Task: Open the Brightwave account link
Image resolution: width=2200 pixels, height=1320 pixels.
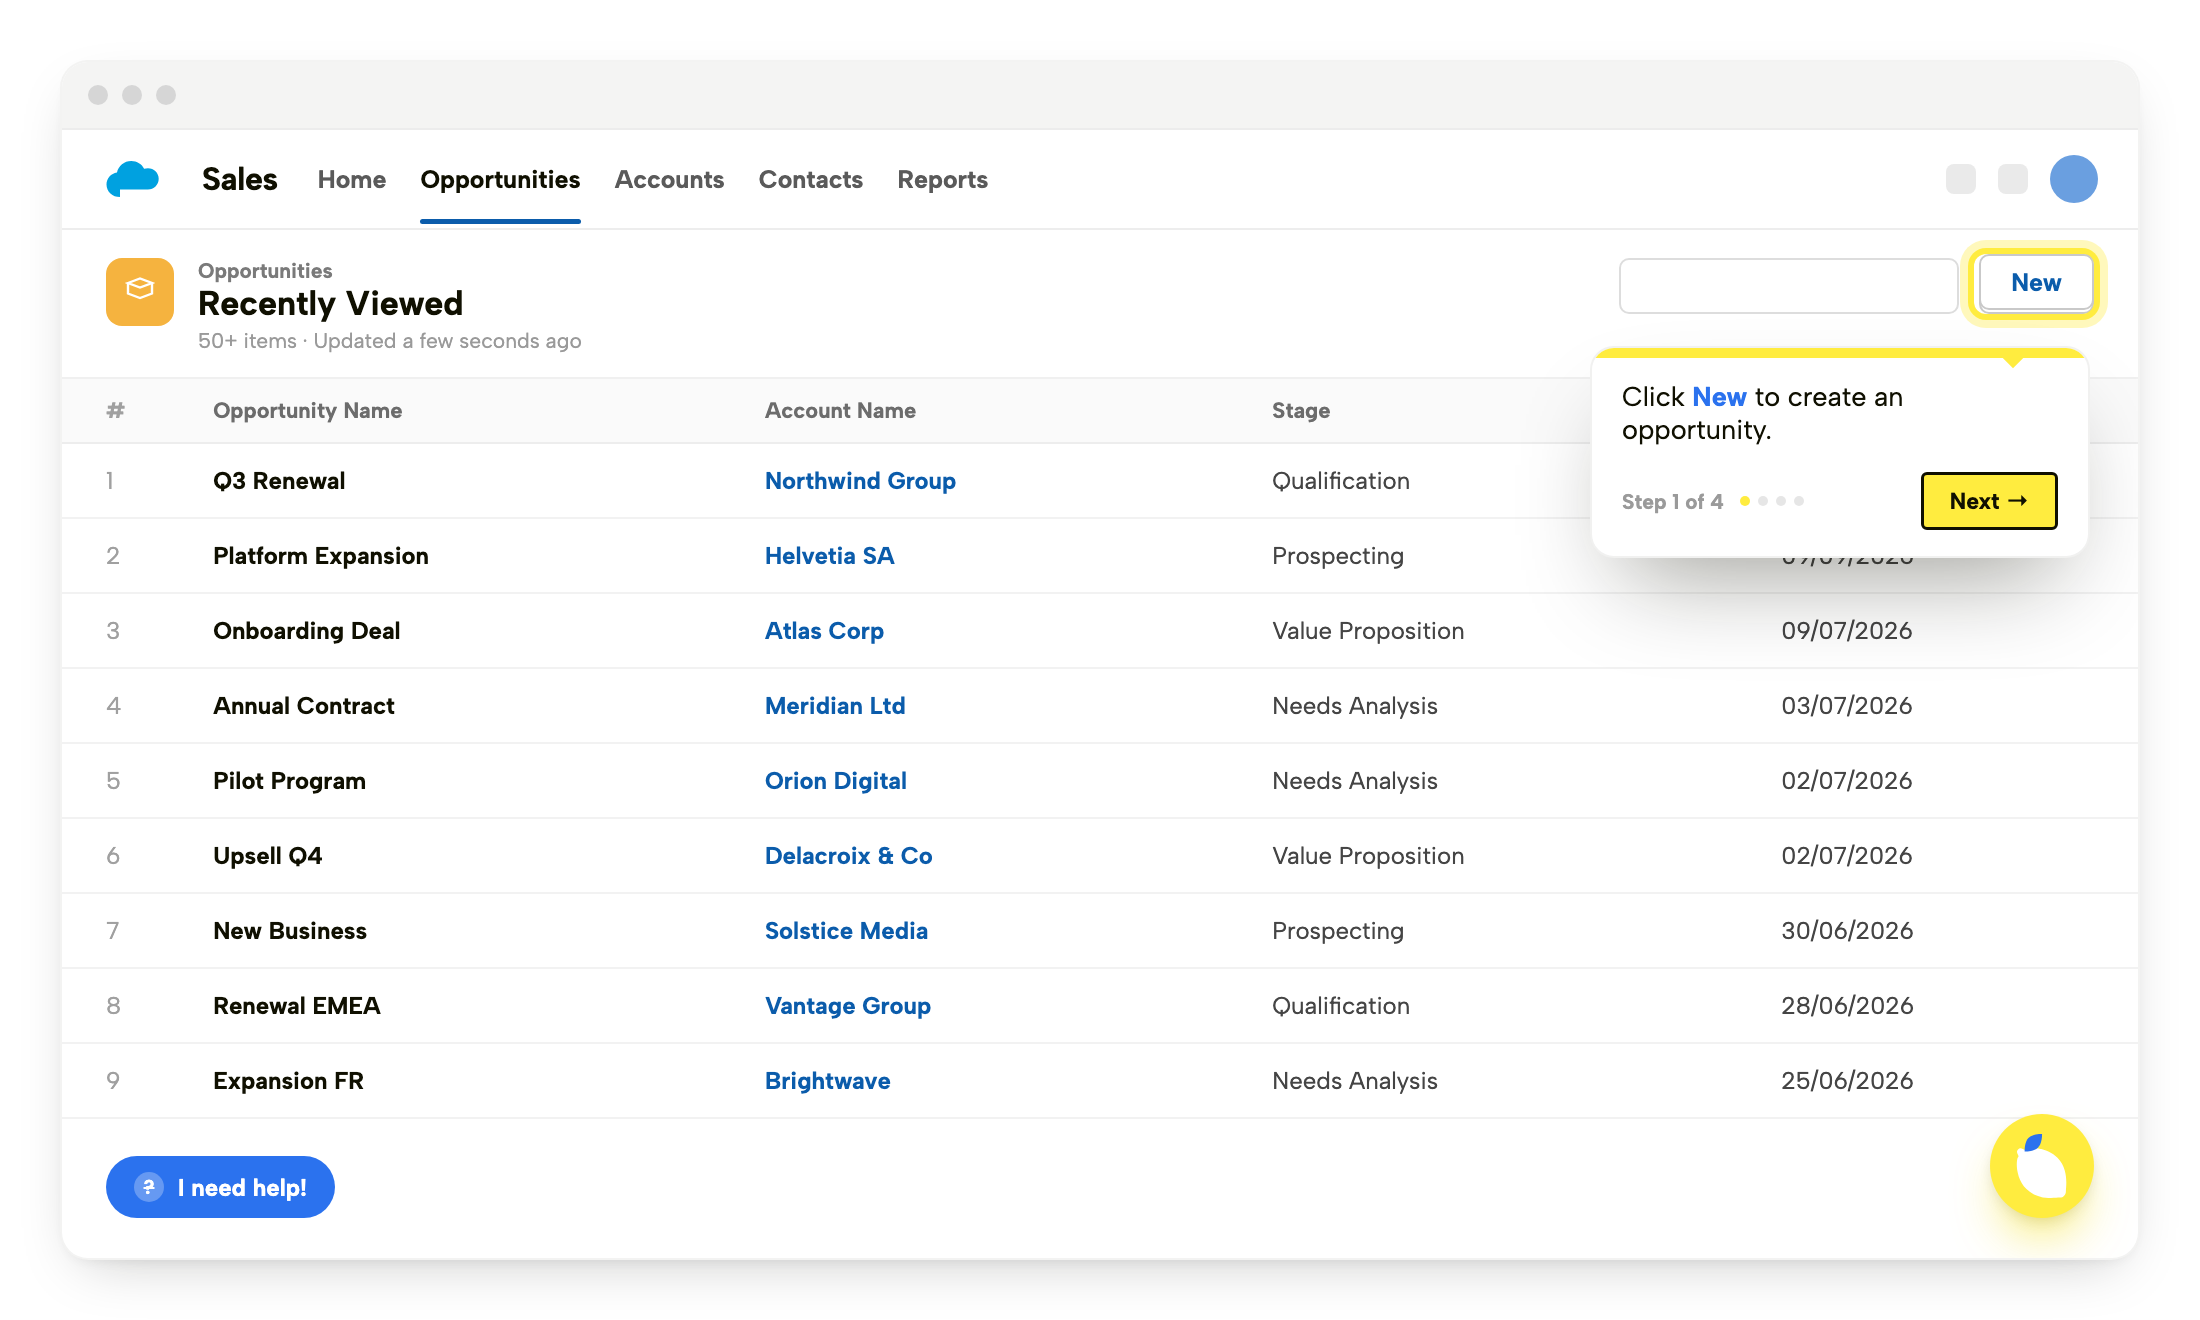Action: (827, 1081)
